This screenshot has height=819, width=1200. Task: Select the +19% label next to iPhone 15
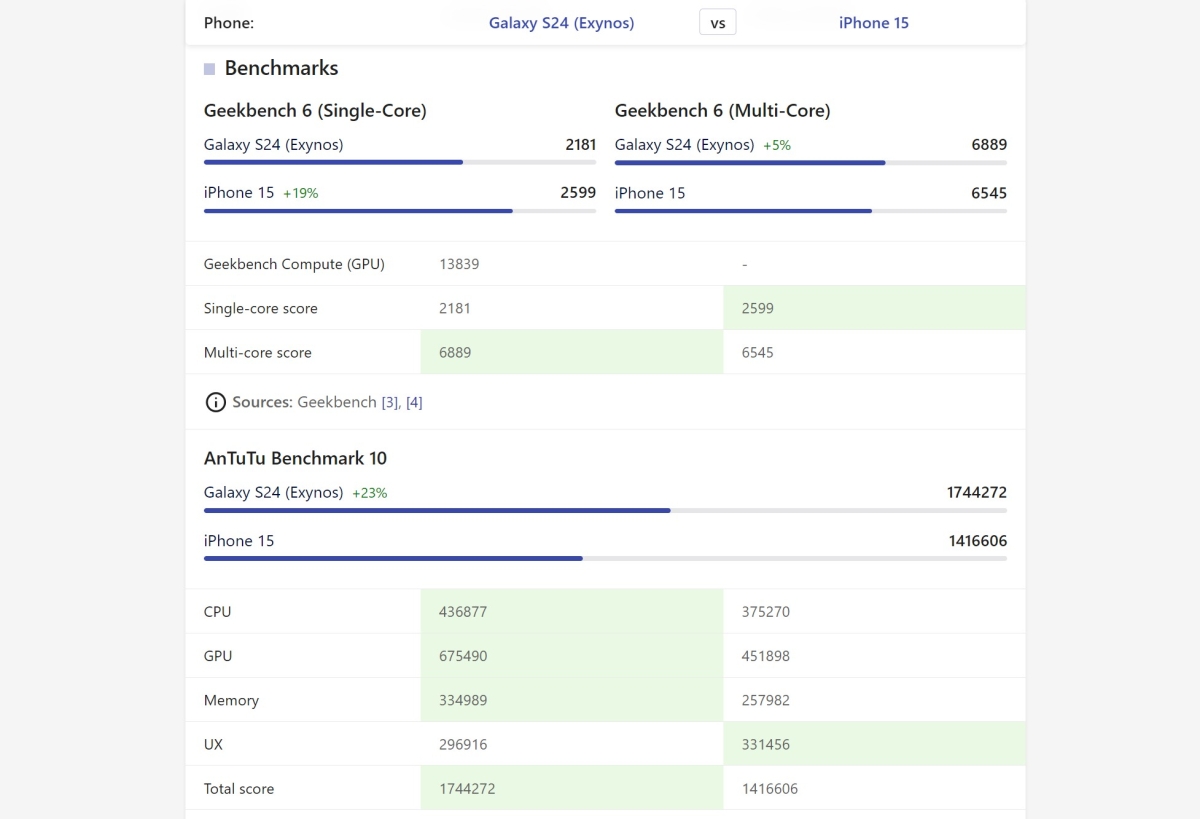pos(300,193)
